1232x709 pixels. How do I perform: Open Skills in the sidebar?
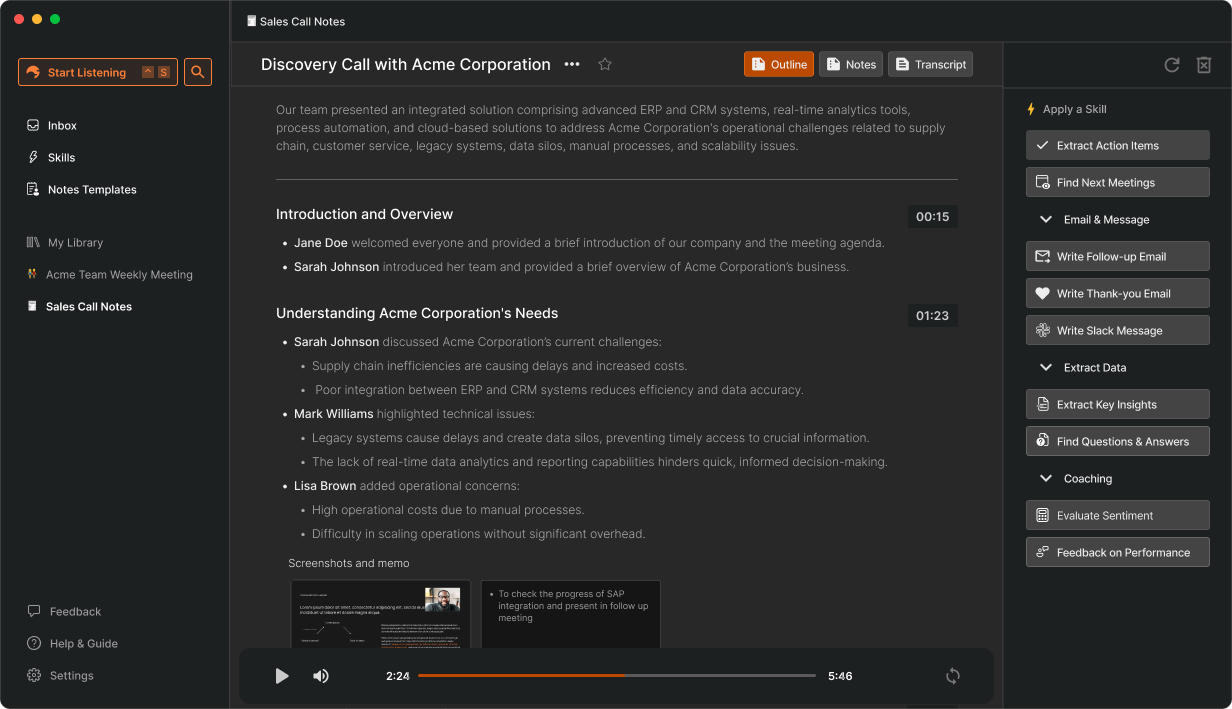(x=61, y=158)
